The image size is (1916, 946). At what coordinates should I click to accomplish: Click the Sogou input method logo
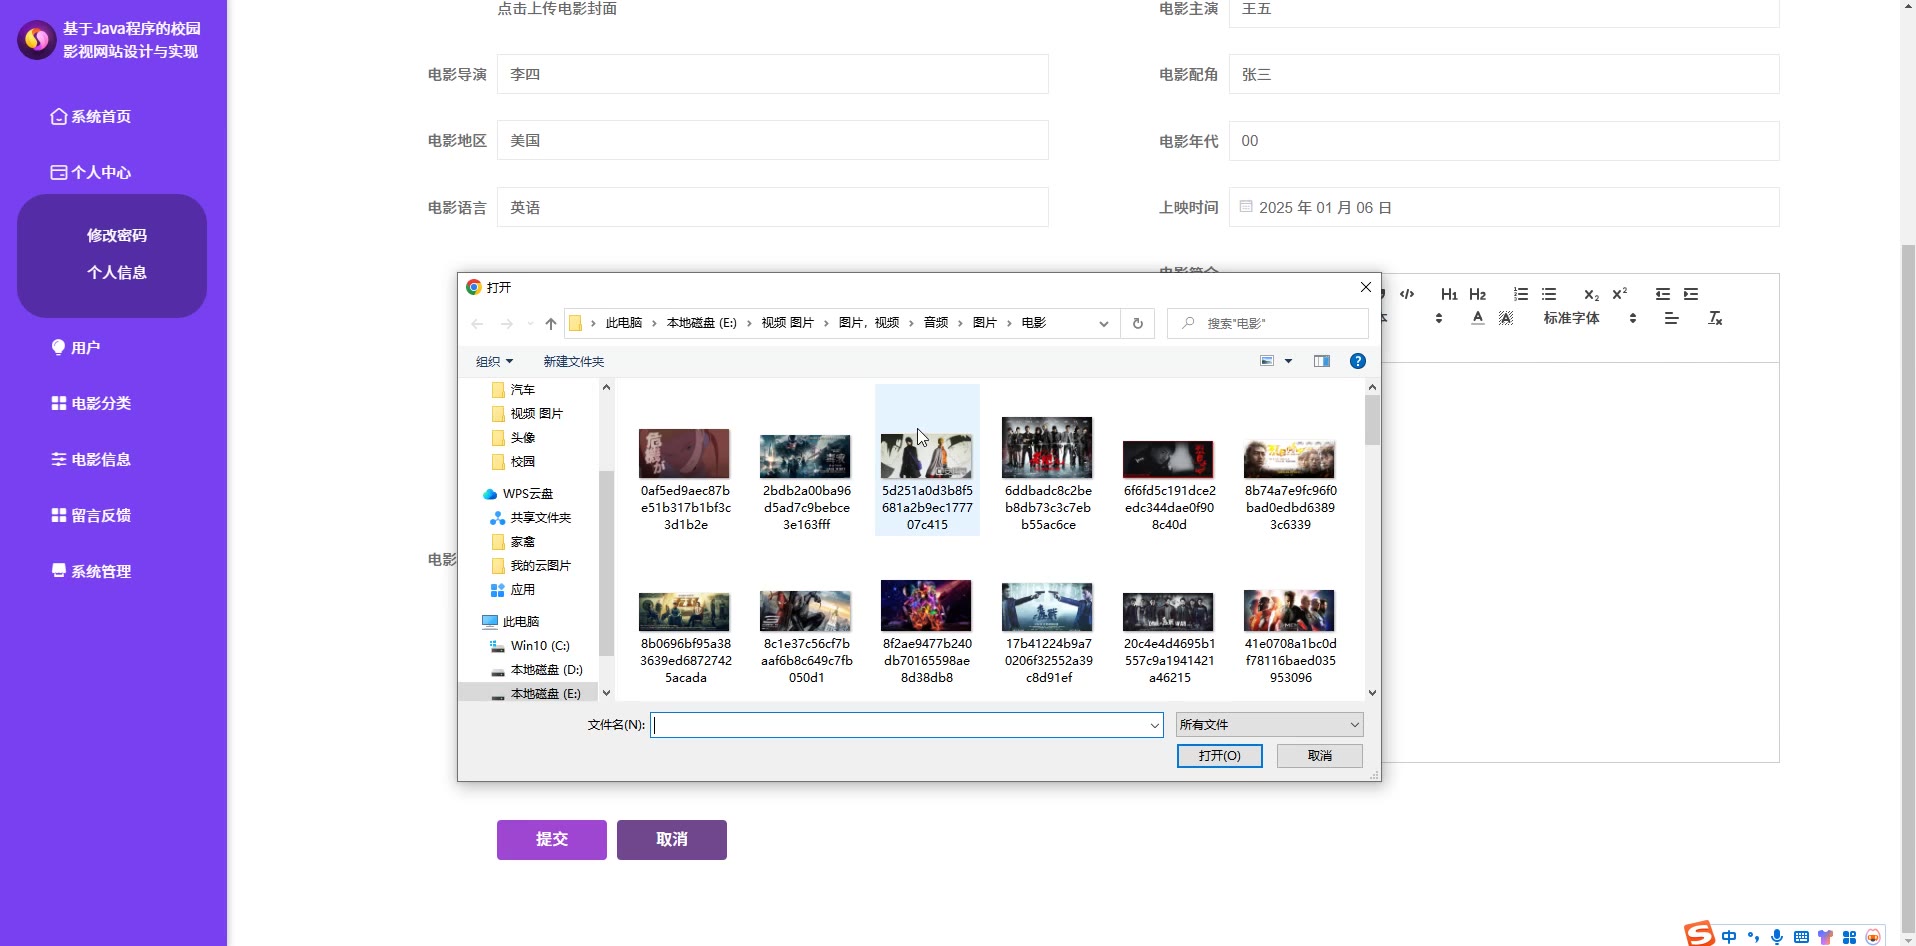1700,934
